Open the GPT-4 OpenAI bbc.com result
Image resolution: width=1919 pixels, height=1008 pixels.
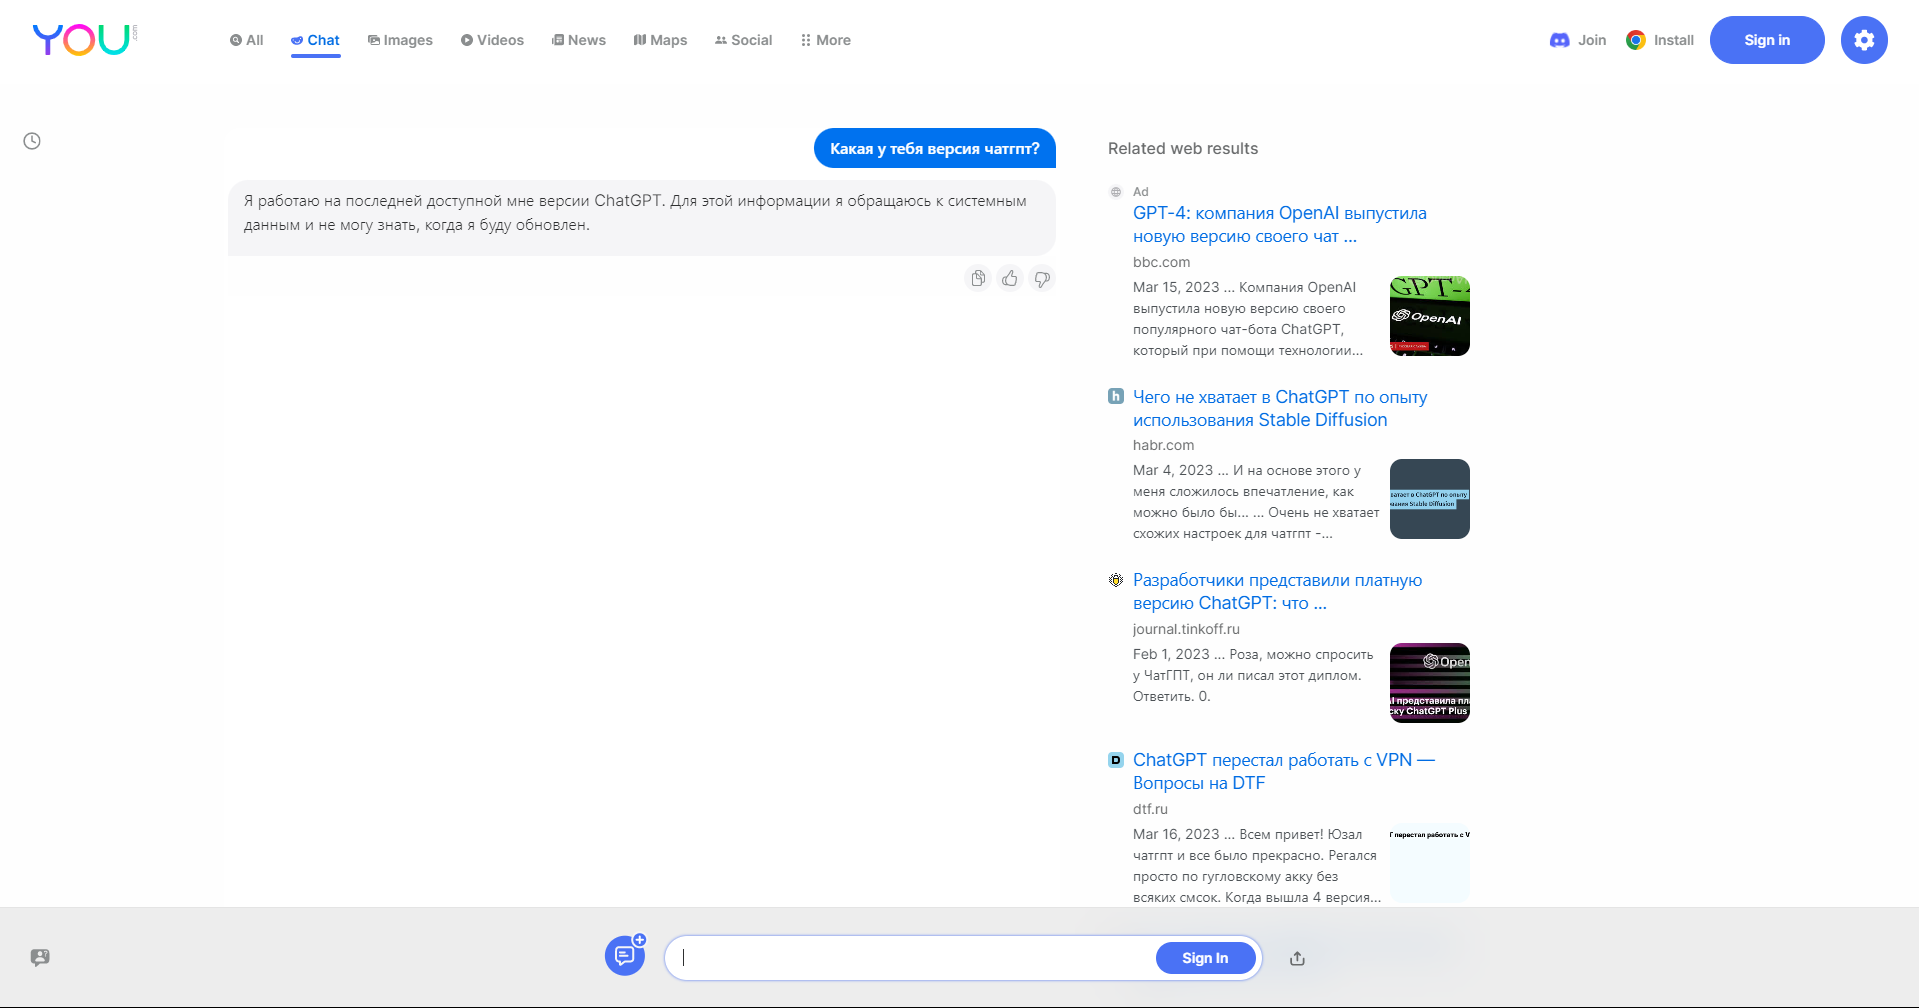tap(1280, 225)
